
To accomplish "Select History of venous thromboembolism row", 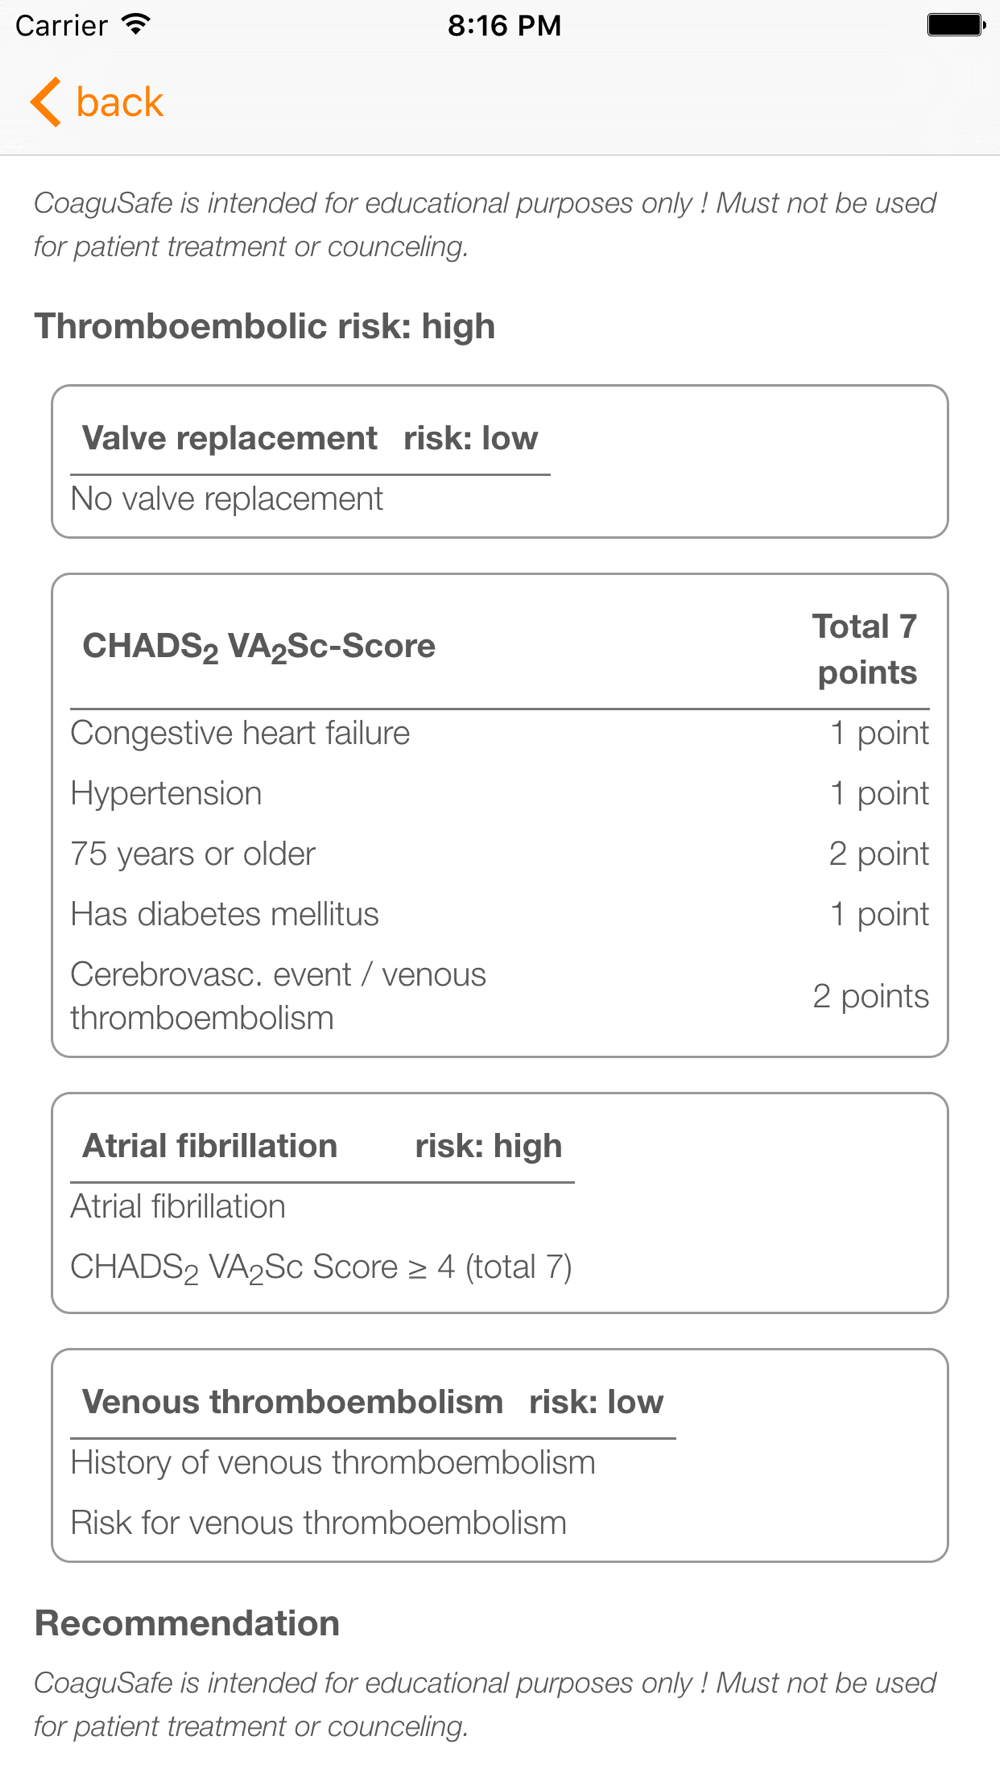I will (333, 1462).
